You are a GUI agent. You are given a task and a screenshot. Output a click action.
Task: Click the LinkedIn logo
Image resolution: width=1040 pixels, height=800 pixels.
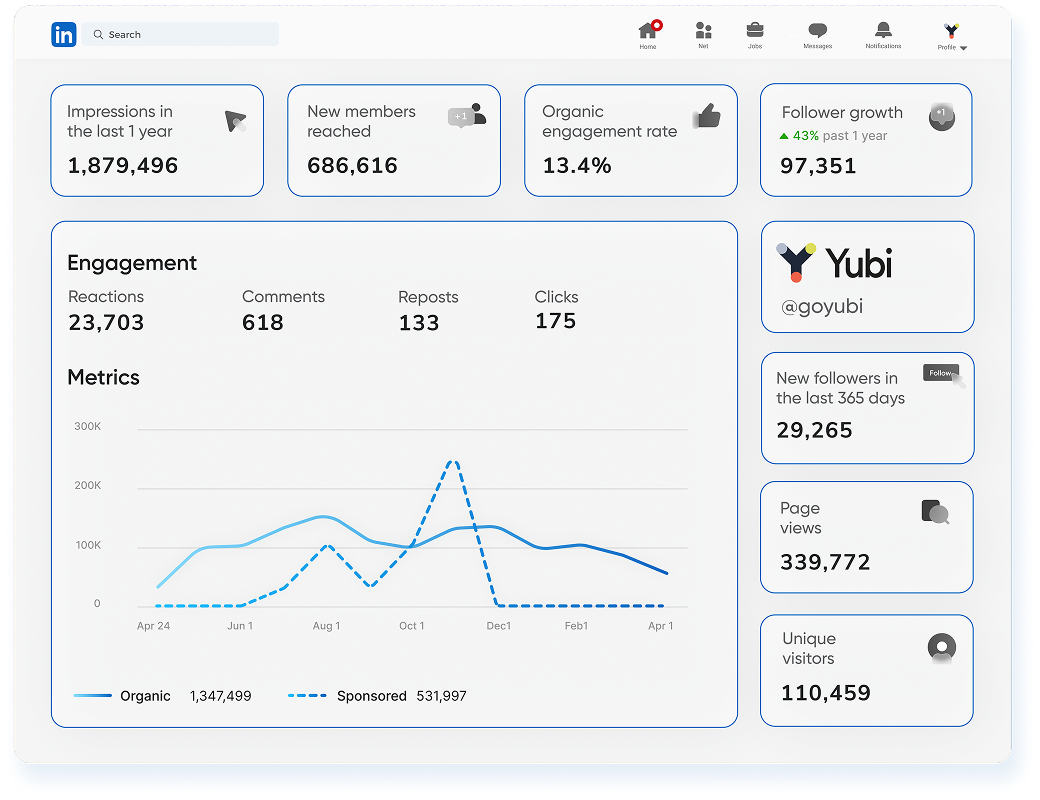(x=64, y=35)
